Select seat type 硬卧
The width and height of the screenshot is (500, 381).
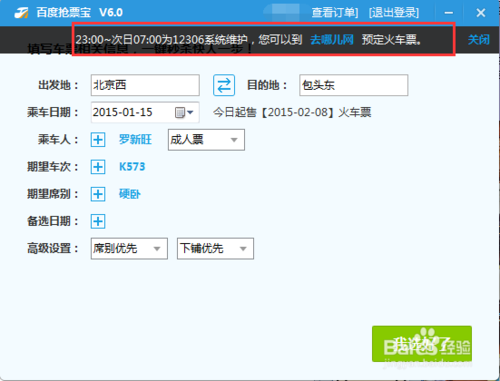pyautogui.click(x=130, y=194)
